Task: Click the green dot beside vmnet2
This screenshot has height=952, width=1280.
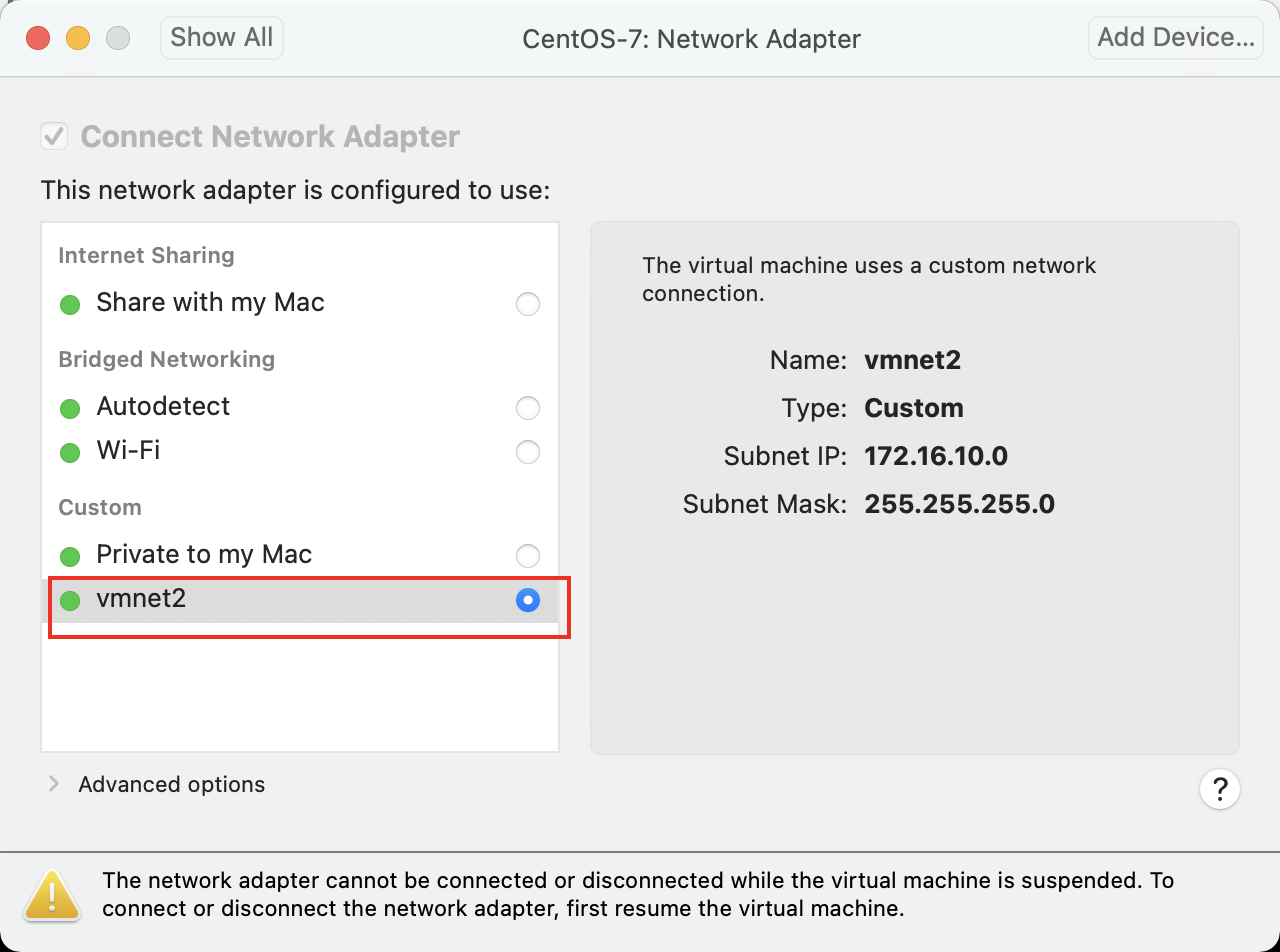Action: [70, 601]
